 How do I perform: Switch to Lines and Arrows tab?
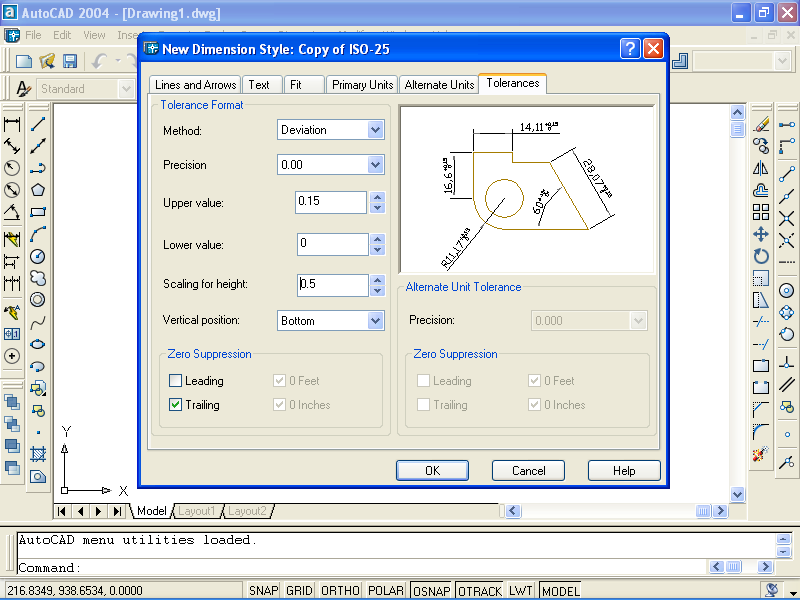(x=195, y=85)
